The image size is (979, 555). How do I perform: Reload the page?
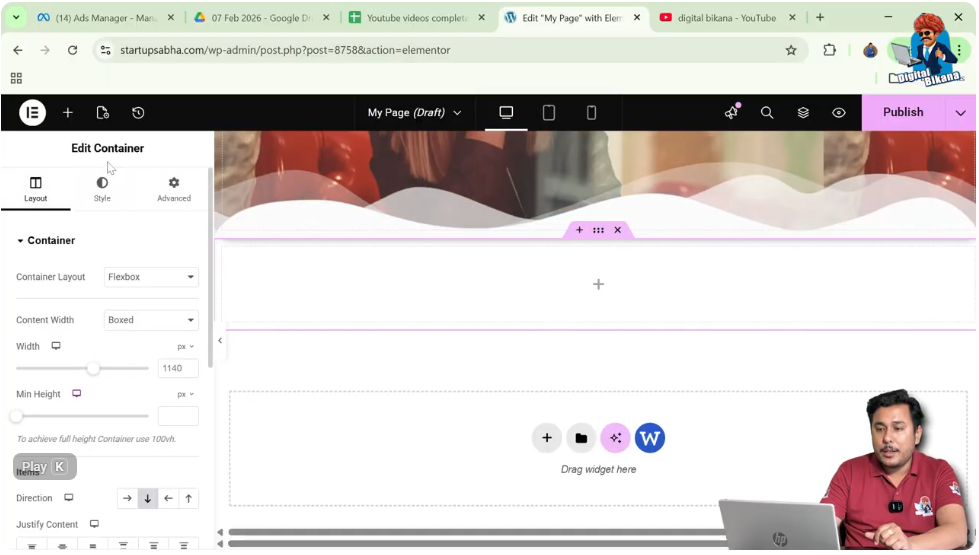point(72,50)
